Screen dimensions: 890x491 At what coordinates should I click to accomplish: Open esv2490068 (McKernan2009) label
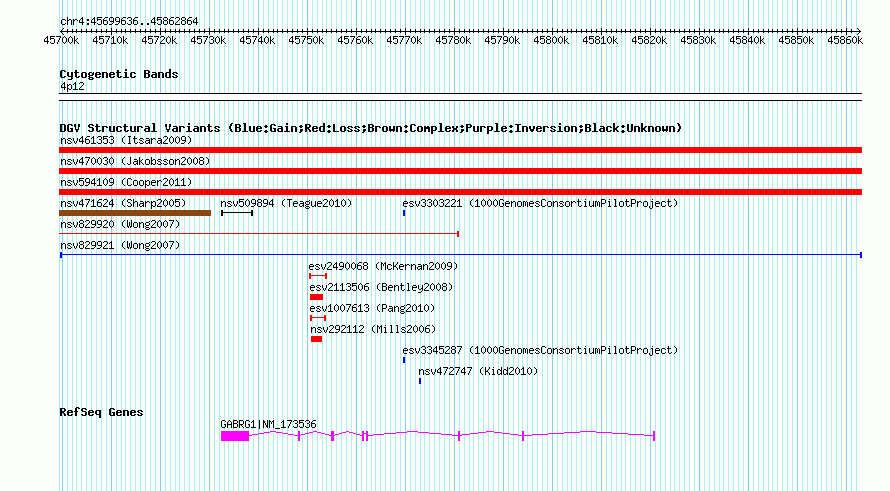pos(383,266)
